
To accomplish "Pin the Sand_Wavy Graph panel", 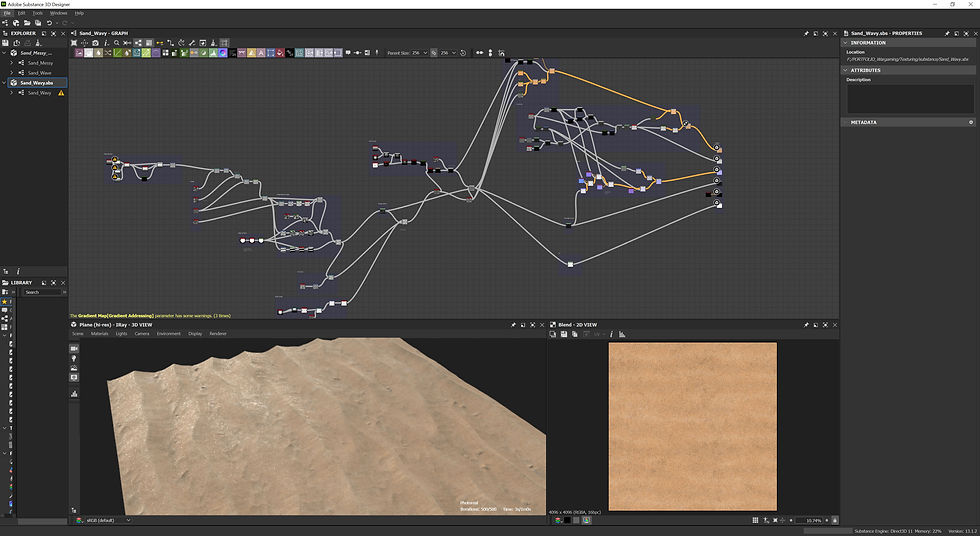I will pyautogui.click(x=806, y=33).
